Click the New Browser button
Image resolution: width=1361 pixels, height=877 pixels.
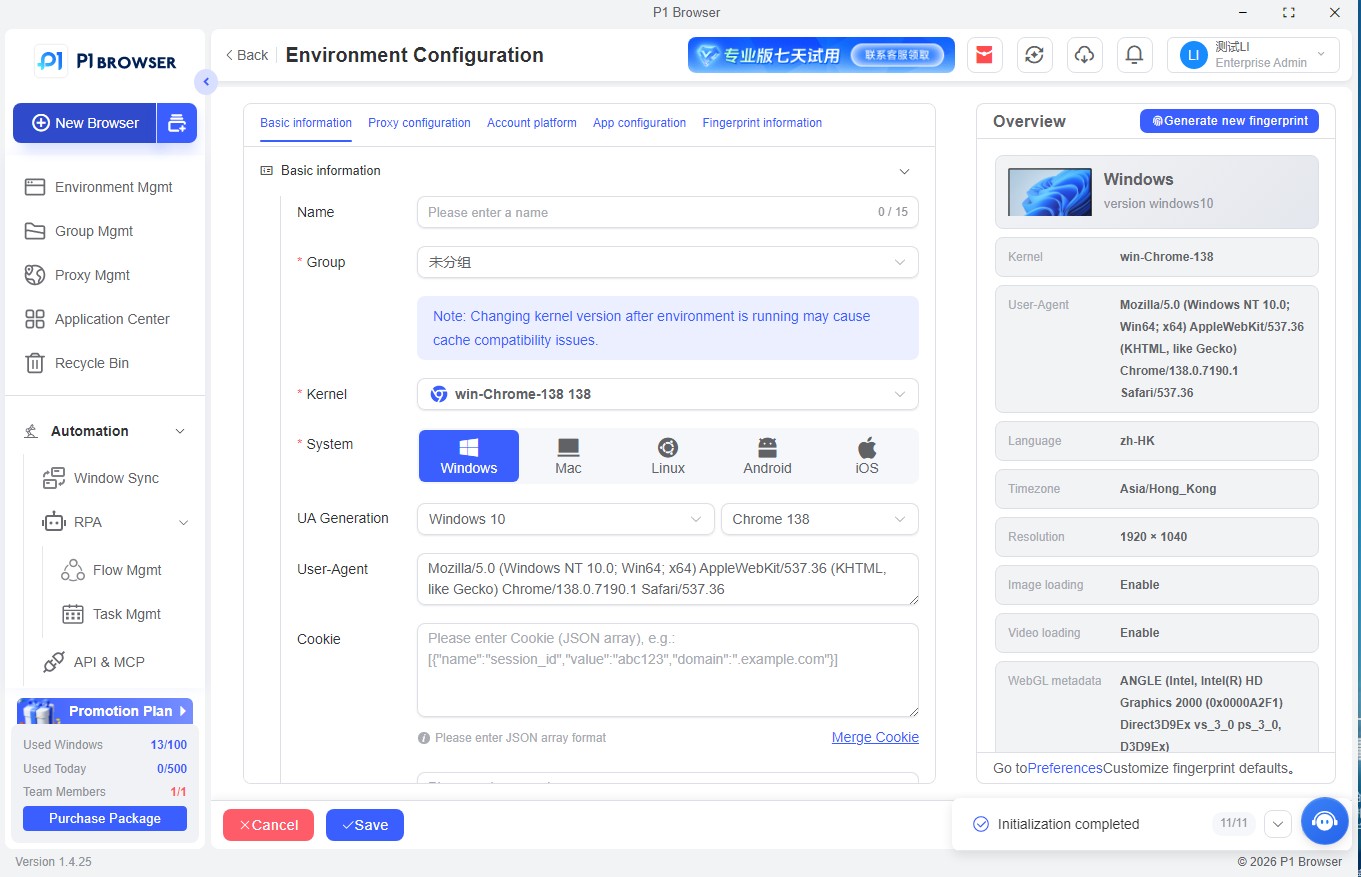coord(85,123)
